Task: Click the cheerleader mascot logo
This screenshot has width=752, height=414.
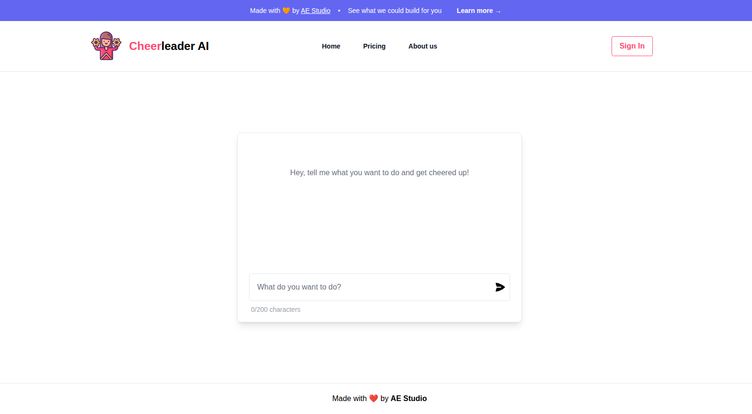Action: tap(105, 46)
